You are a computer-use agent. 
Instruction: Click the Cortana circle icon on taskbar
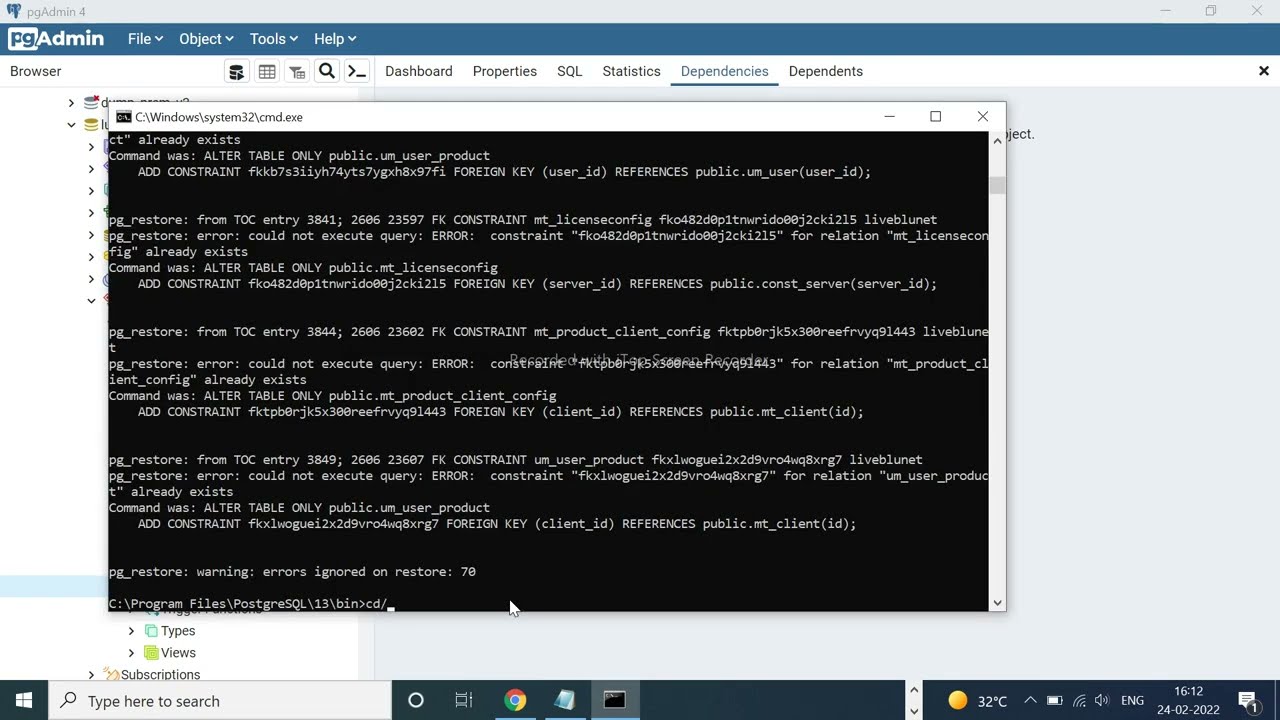click(416, 700)
